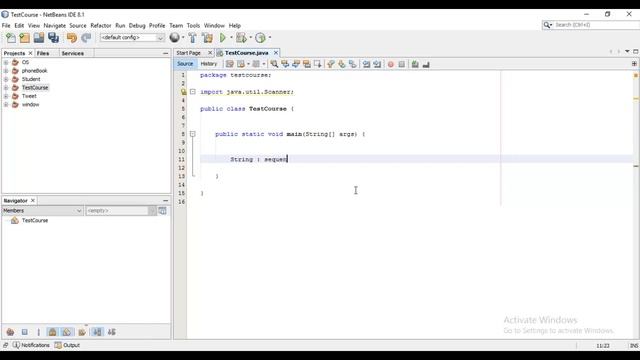Toggle Show Inner Classes in Navigator
Viewport: 640px width, 360px height.
67,332
